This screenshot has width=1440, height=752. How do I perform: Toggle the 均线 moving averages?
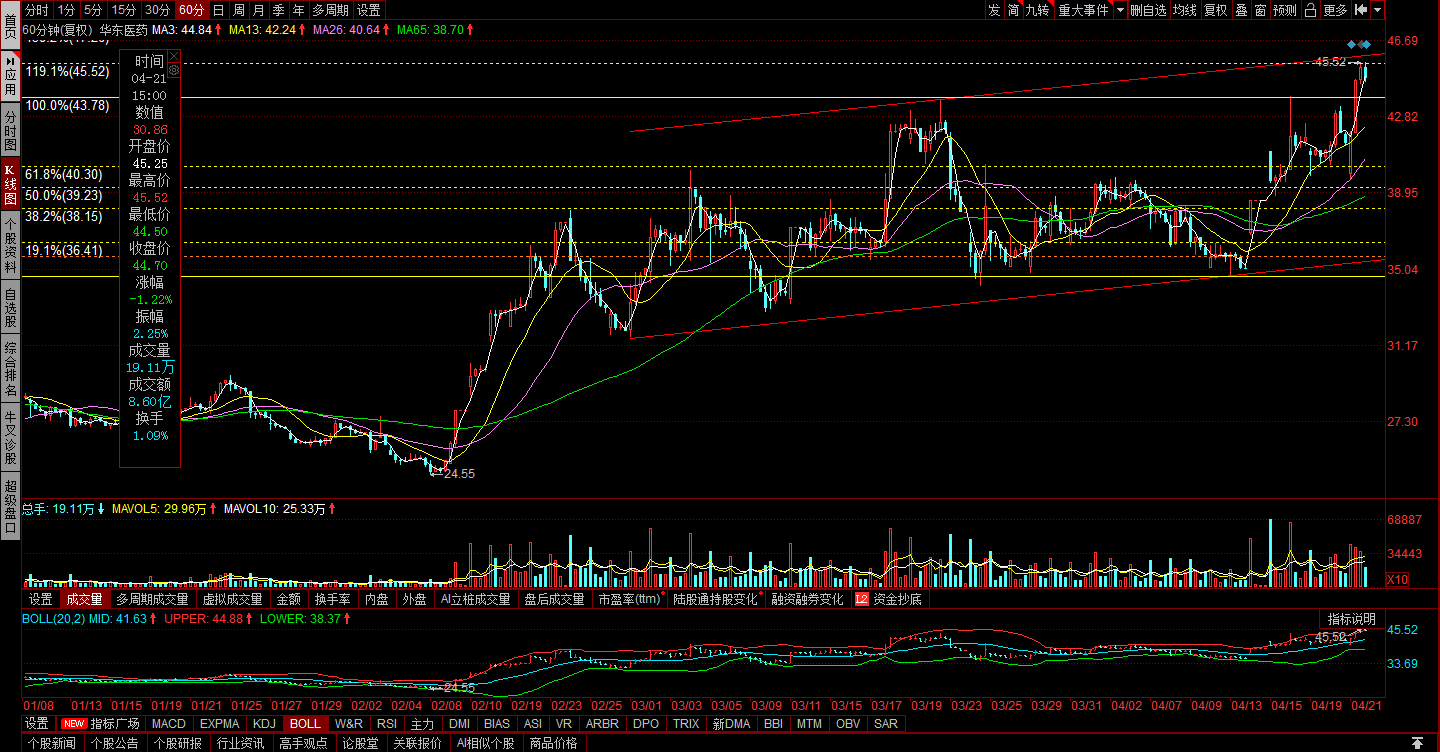tap(1185, 10)
